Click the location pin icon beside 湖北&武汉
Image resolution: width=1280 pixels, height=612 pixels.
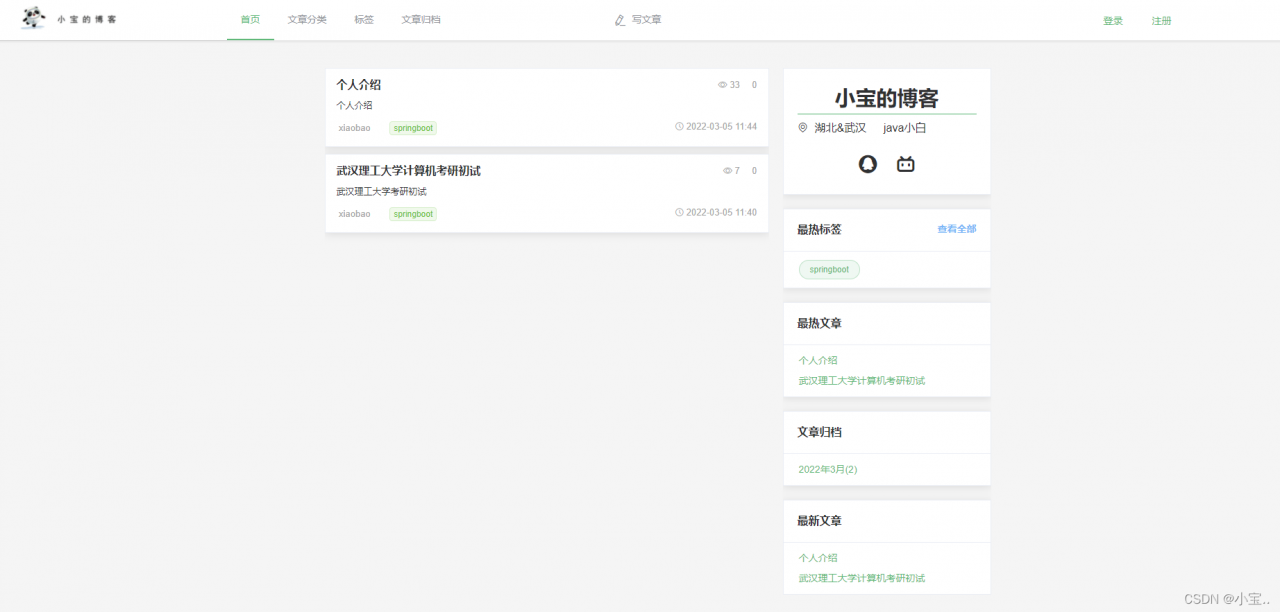802,127
